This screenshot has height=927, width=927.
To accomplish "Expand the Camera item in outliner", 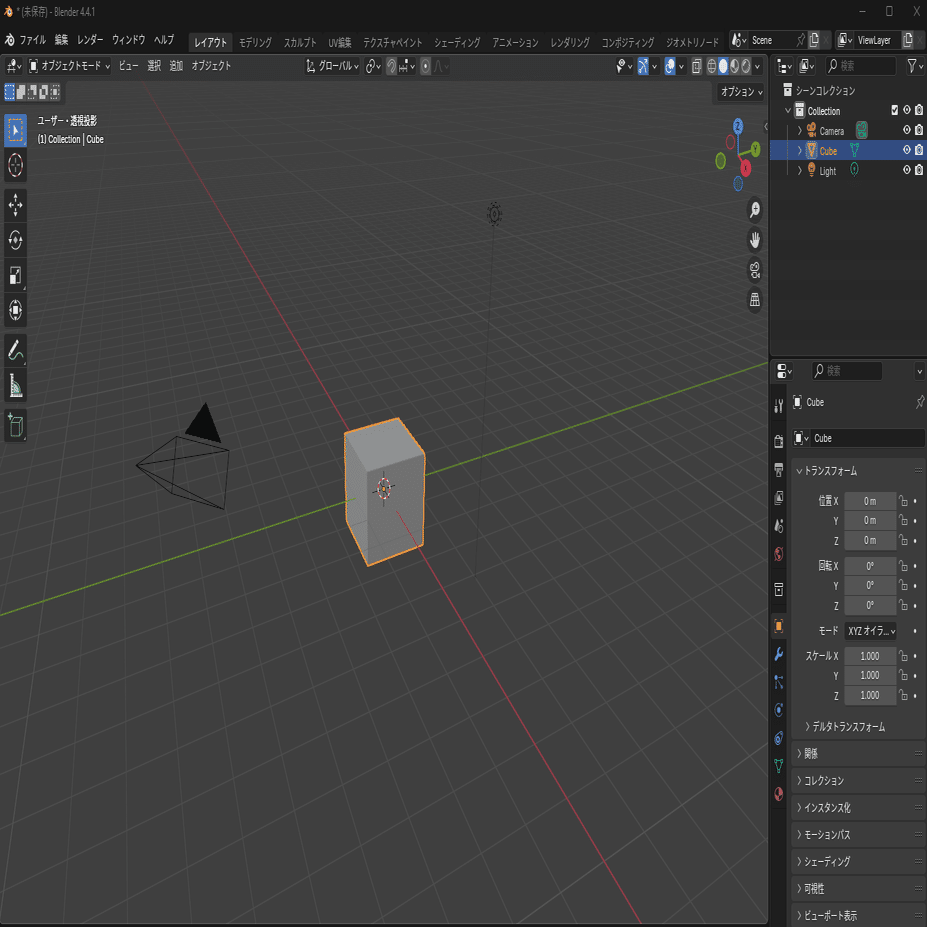I will click(x=799, y=131).
